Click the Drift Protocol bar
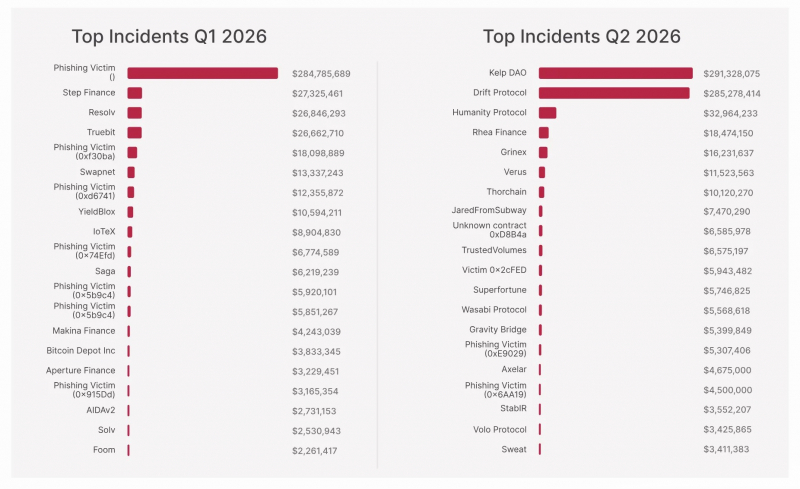Viewport: 800px width, 489px height. (614, 93)
